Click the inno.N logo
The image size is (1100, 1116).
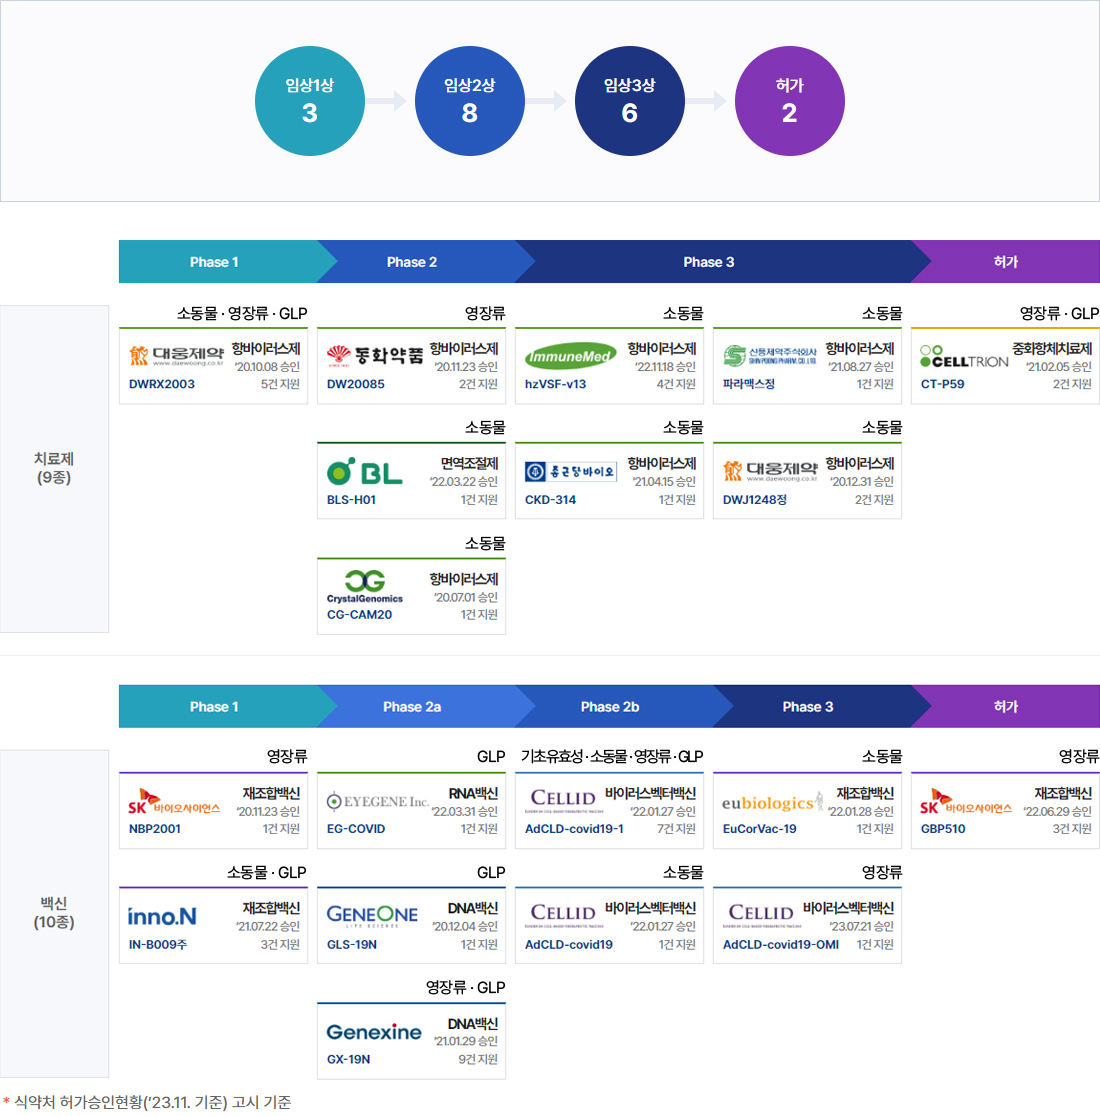[x=162, y=916]
